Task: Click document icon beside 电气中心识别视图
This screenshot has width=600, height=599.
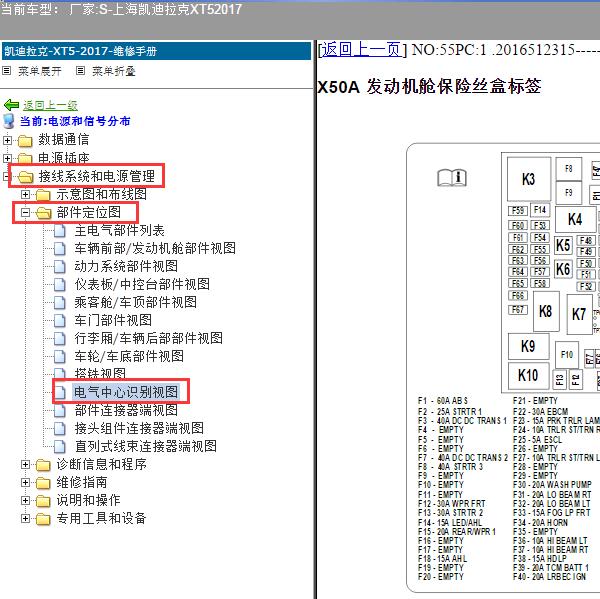Action: pyautogui.click(x=60, y=392)
